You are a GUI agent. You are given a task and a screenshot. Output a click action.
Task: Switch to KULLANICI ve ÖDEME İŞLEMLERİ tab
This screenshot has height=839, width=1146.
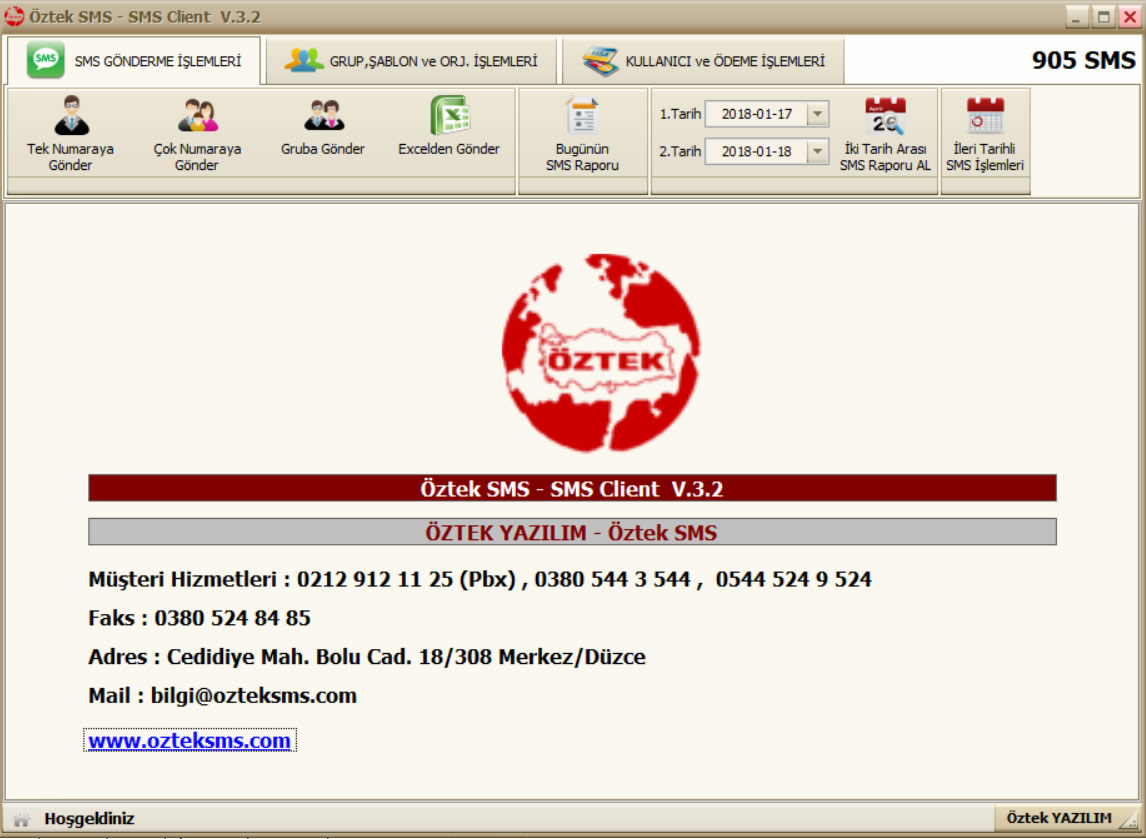(x=703, y=61)
